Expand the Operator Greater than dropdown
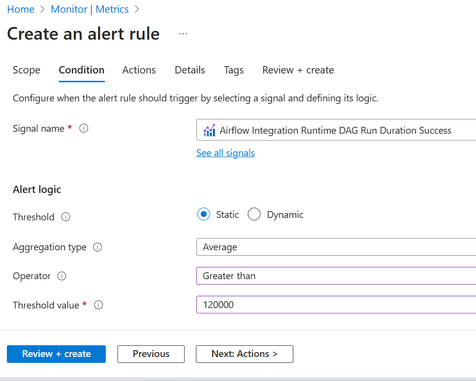The width and height of the screenshot is (476, 381). pos(336,276)
